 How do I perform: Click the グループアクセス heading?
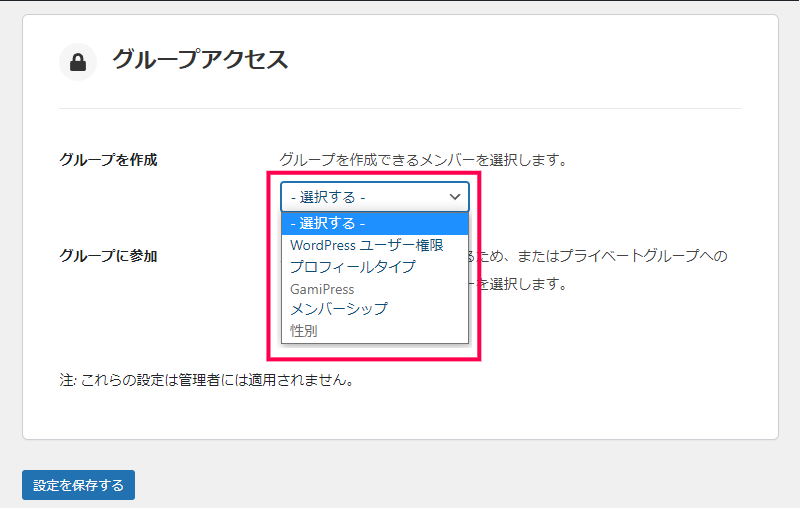200,60
